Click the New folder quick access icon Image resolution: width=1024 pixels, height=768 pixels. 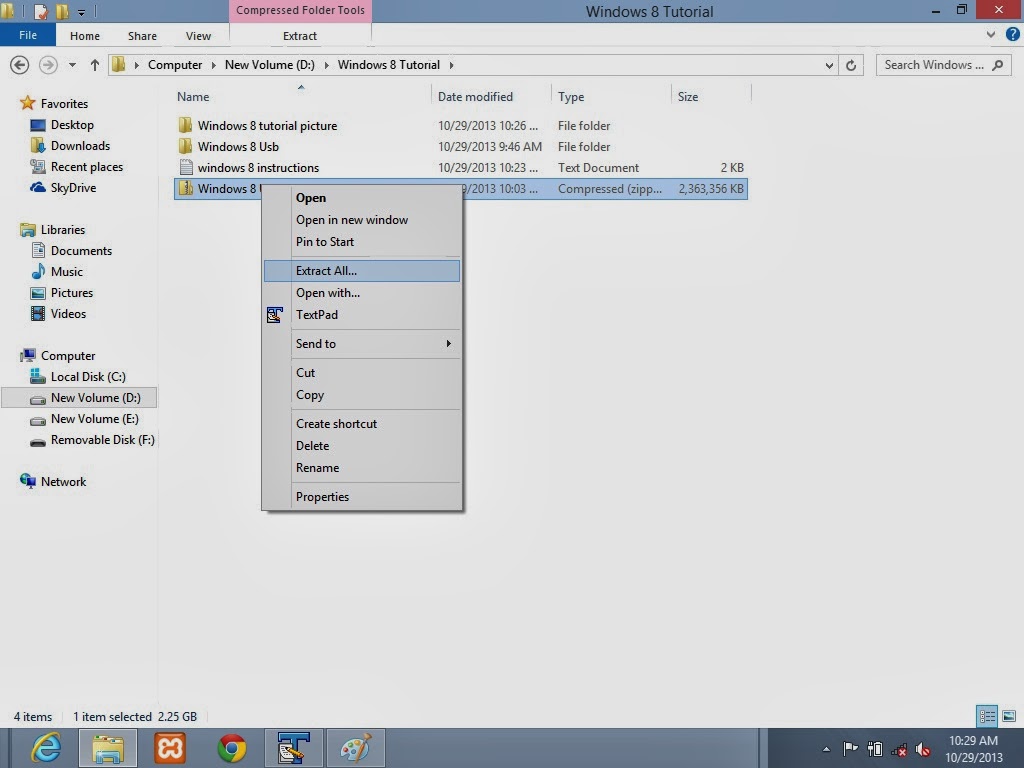tap(62, 11)
